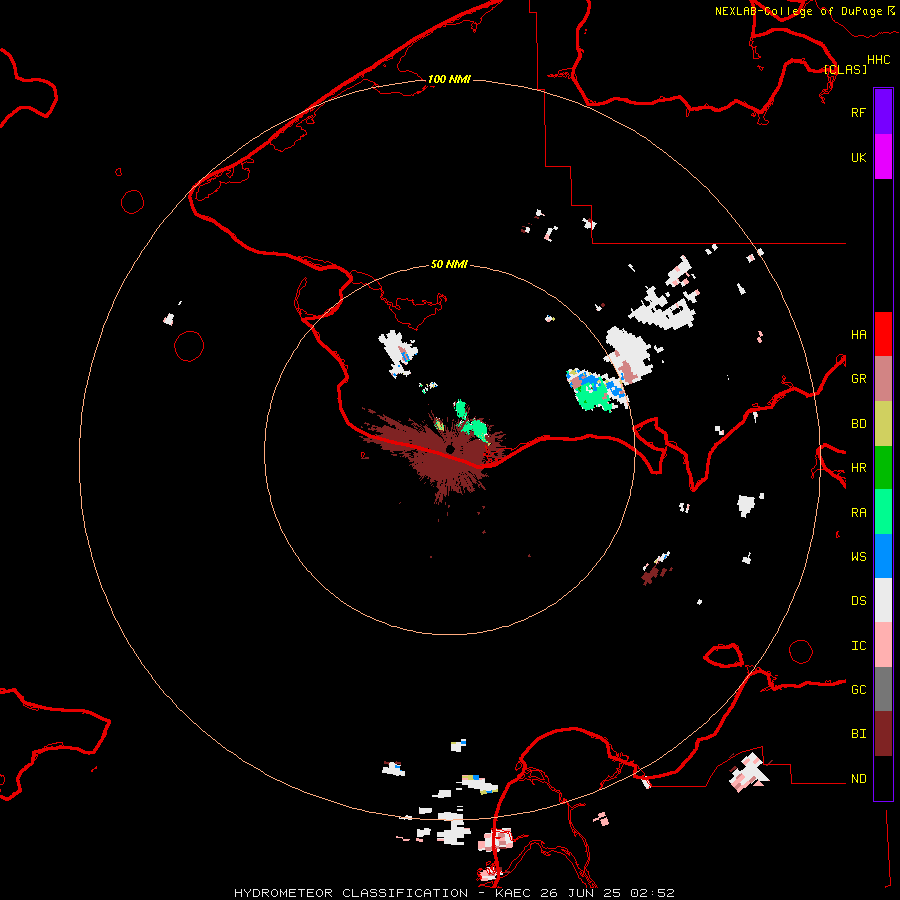Click the 'BI' legend label
The image size is (900, 900).
pos(858,734)
